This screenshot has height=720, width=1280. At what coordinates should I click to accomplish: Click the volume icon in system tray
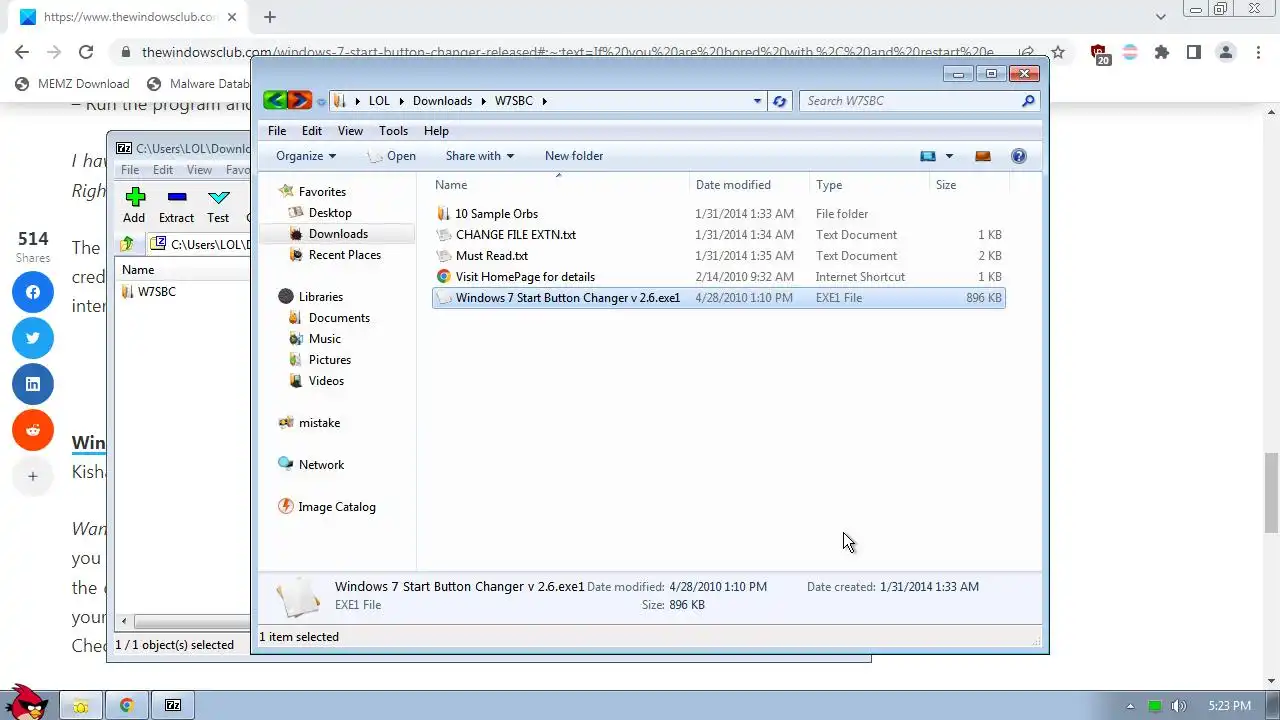tap(1179, 706)
